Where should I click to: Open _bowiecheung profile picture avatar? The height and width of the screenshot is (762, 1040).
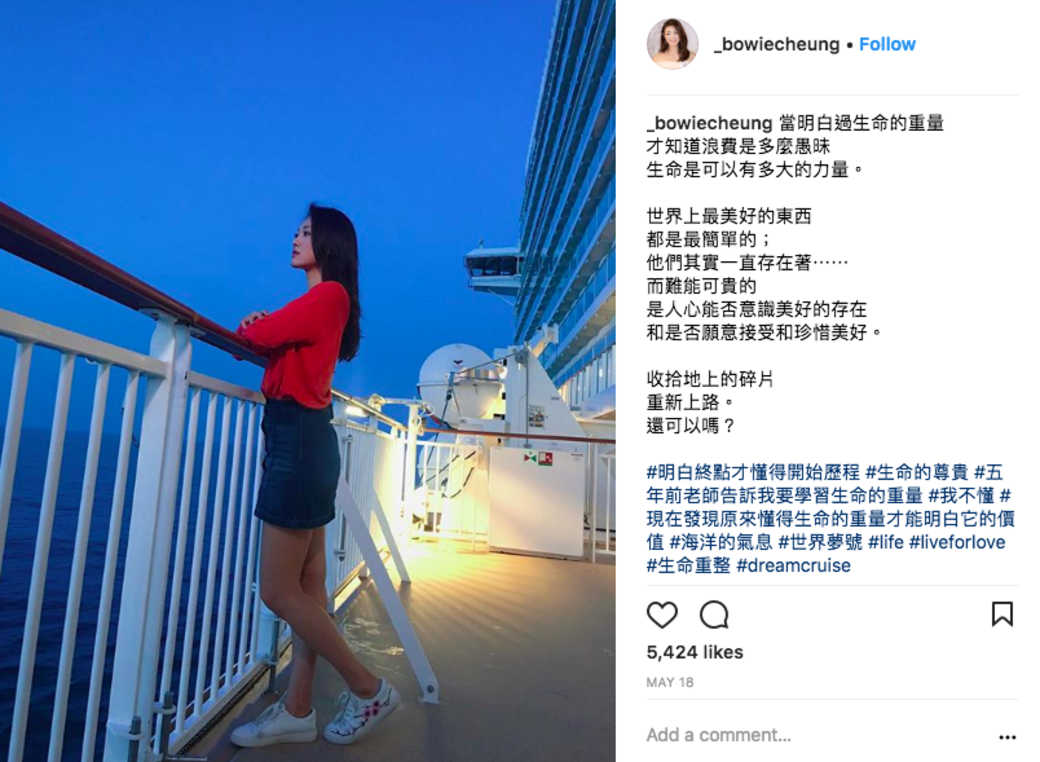click(x=673, y=44)
